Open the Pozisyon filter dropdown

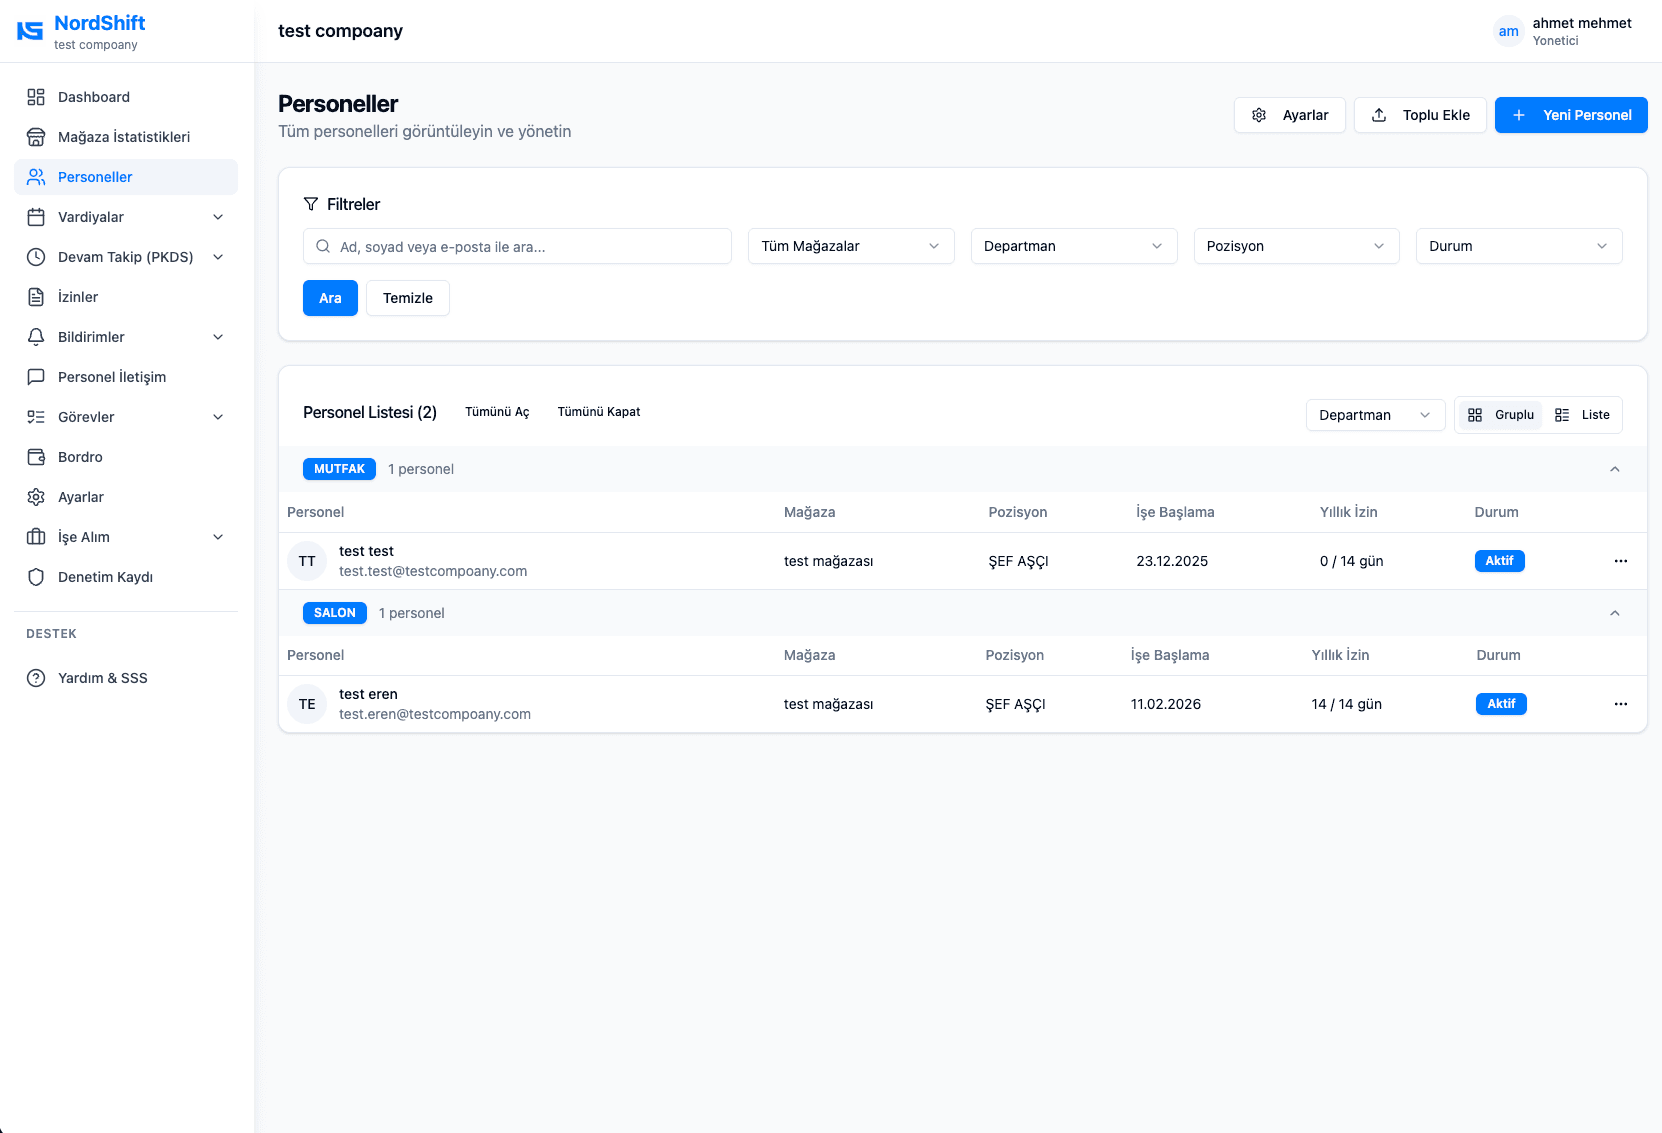click(x=1296, y=246)
